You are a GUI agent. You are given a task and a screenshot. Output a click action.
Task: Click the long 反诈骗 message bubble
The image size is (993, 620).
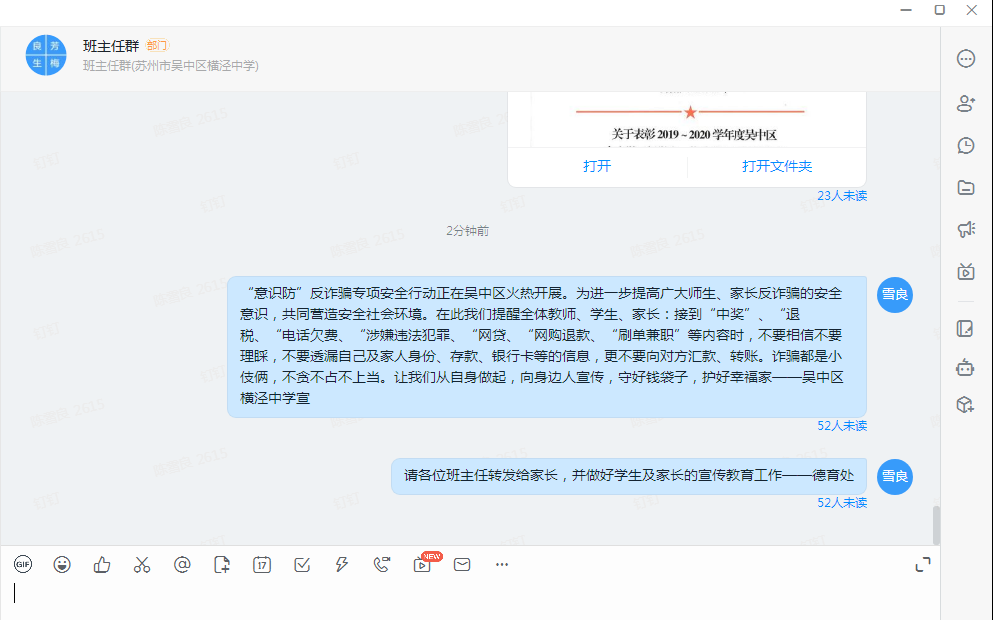click(x=547, y=346)
